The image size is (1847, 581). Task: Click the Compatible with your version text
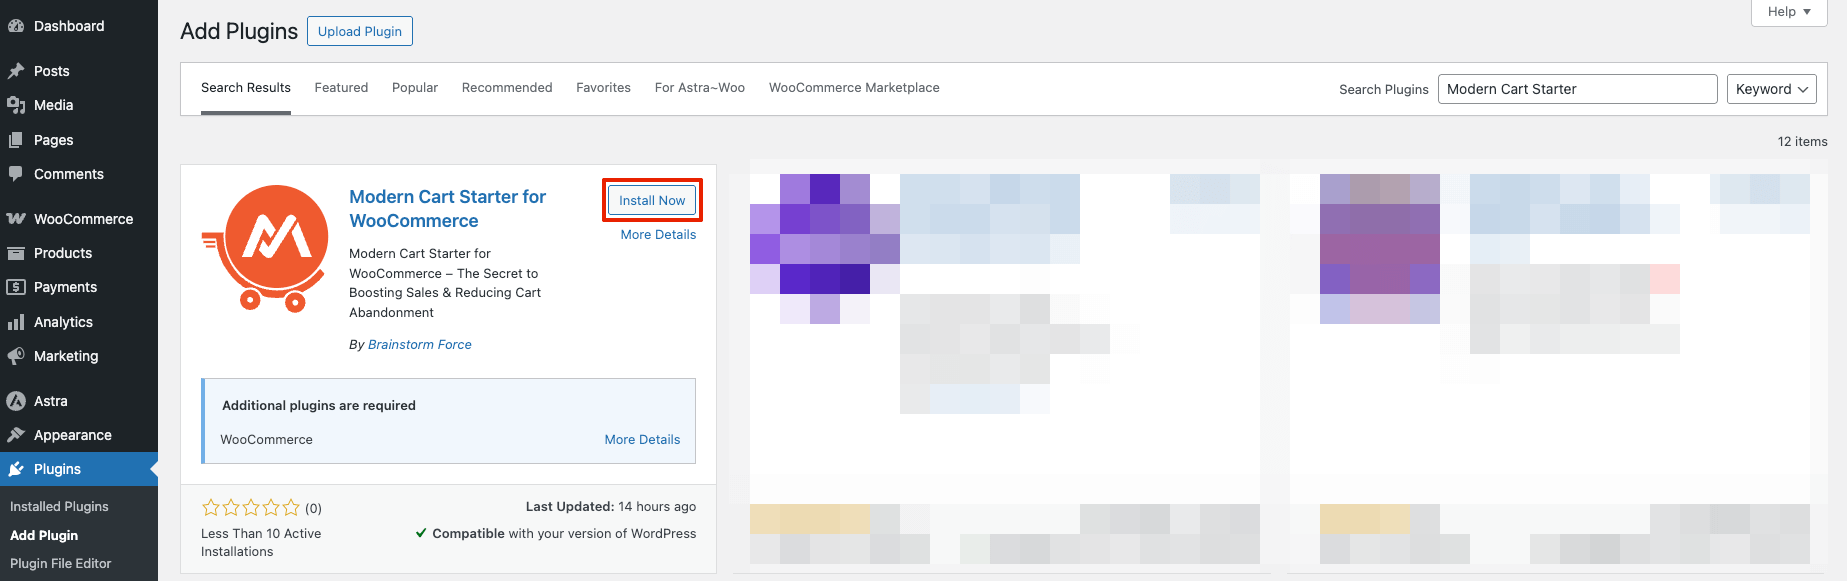[x=556, y=534]
